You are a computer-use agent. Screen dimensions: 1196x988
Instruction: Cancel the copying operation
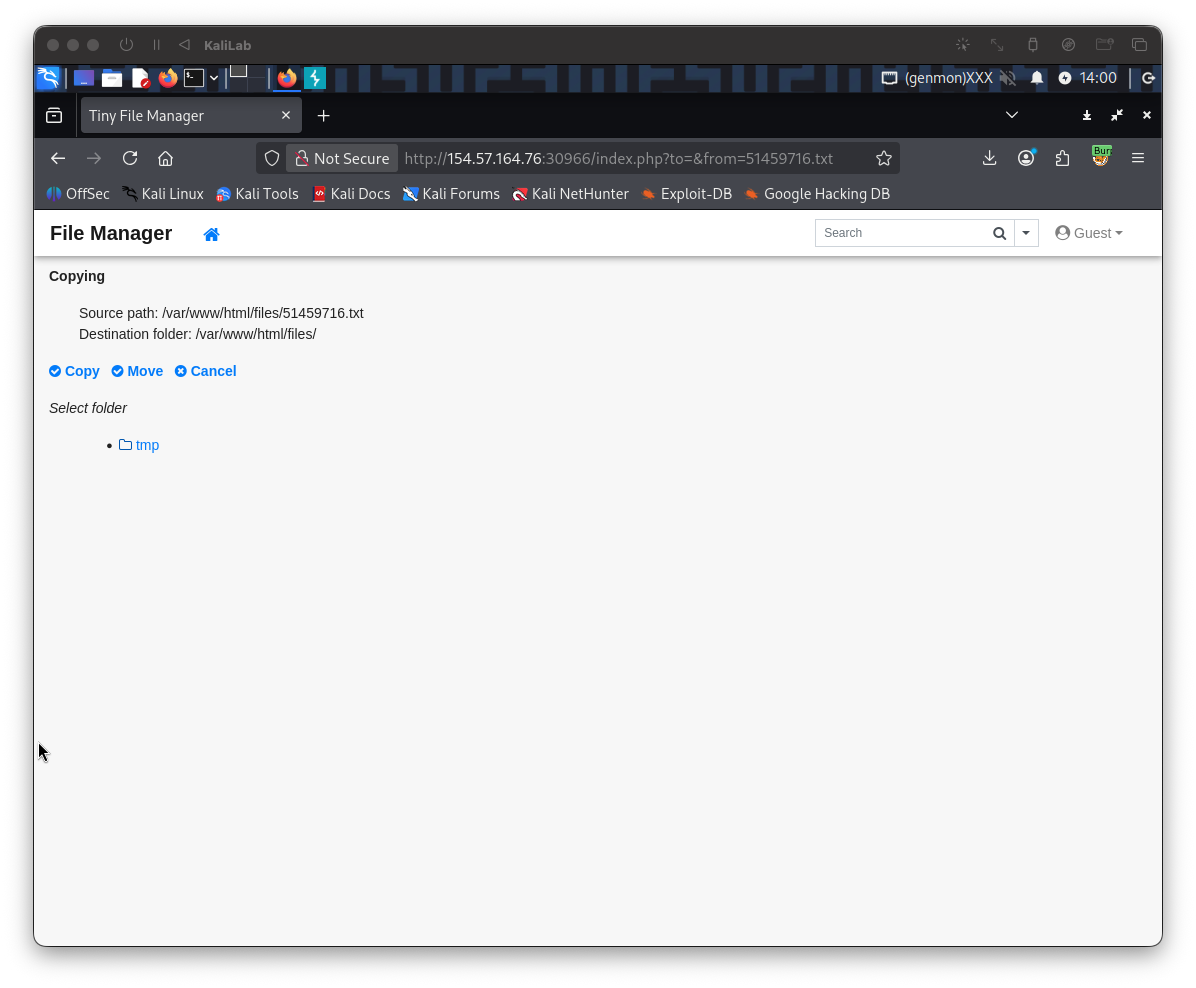pos(206,371)
